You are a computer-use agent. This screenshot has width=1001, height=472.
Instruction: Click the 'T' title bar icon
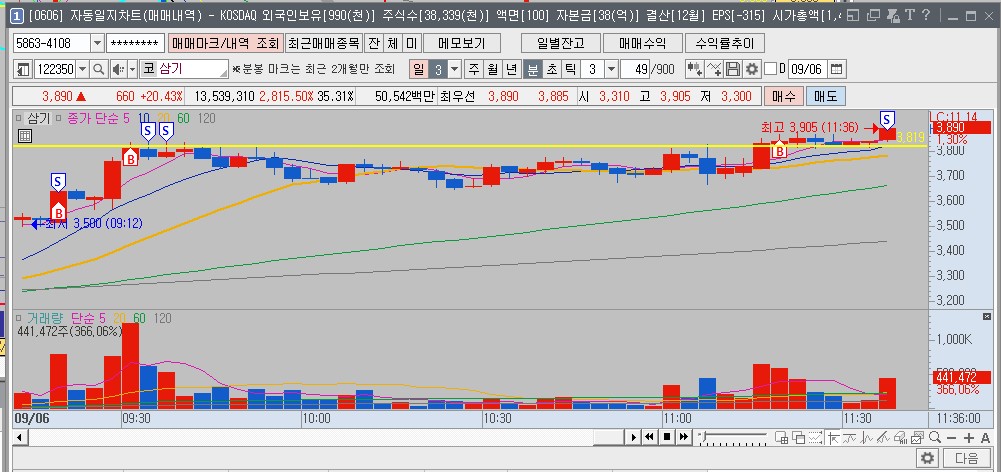point(910,15)
